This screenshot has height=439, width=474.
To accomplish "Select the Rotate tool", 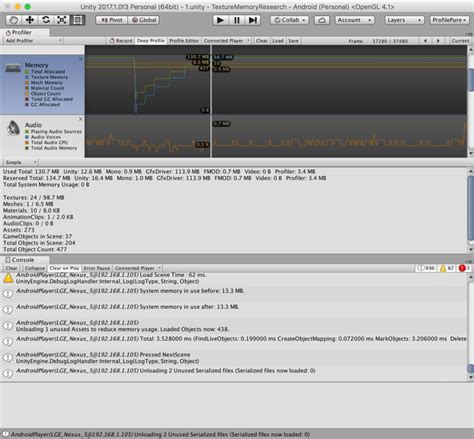I will tap(46, 20).
